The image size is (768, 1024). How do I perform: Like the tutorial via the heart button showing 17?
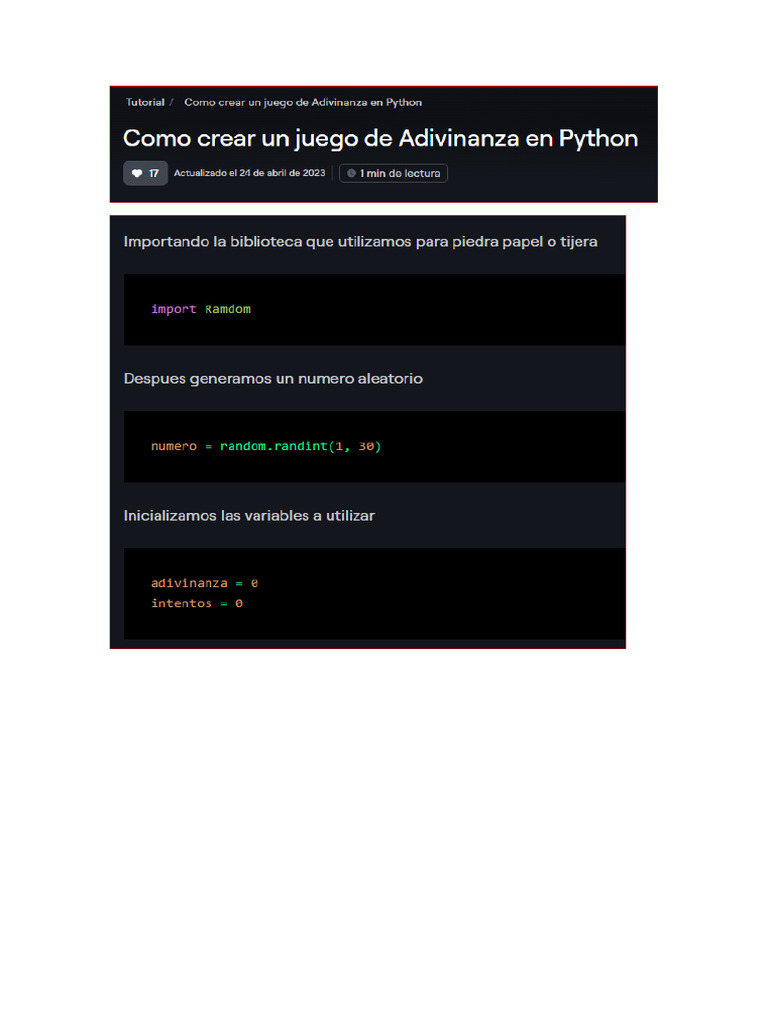146,173
